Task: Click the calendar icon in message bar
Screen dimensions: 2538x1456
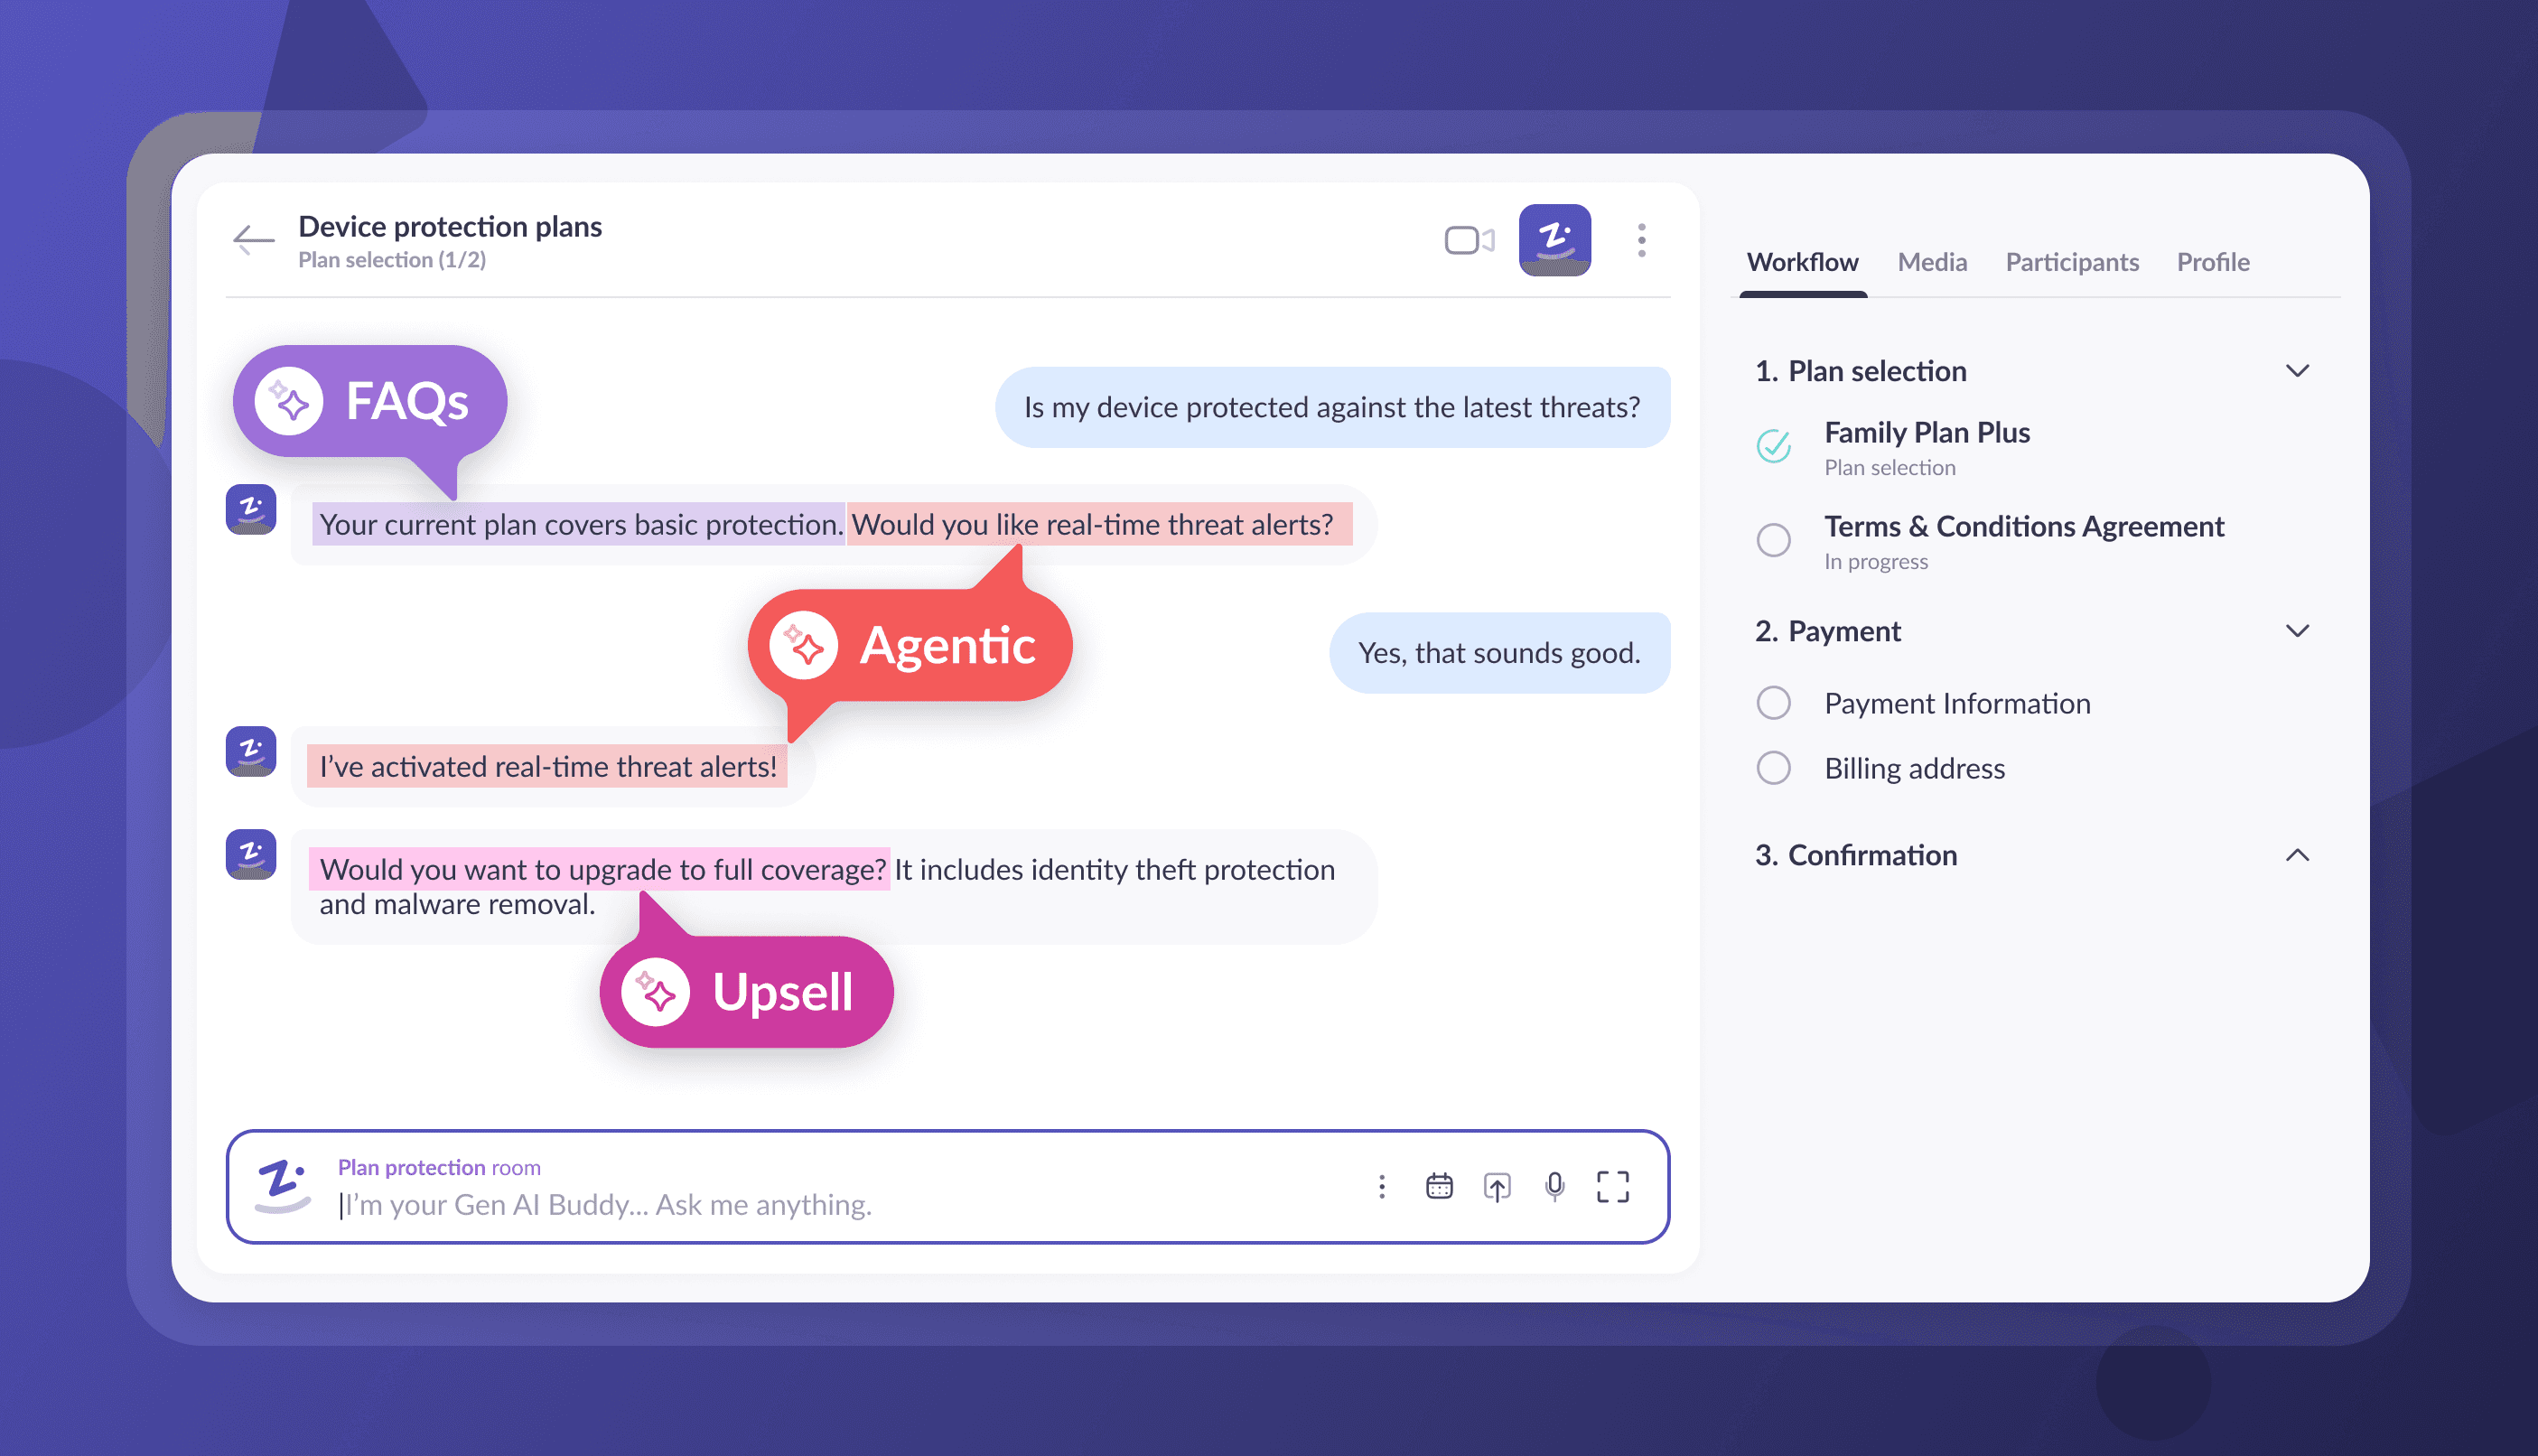Action: tap(1439, 1186)
